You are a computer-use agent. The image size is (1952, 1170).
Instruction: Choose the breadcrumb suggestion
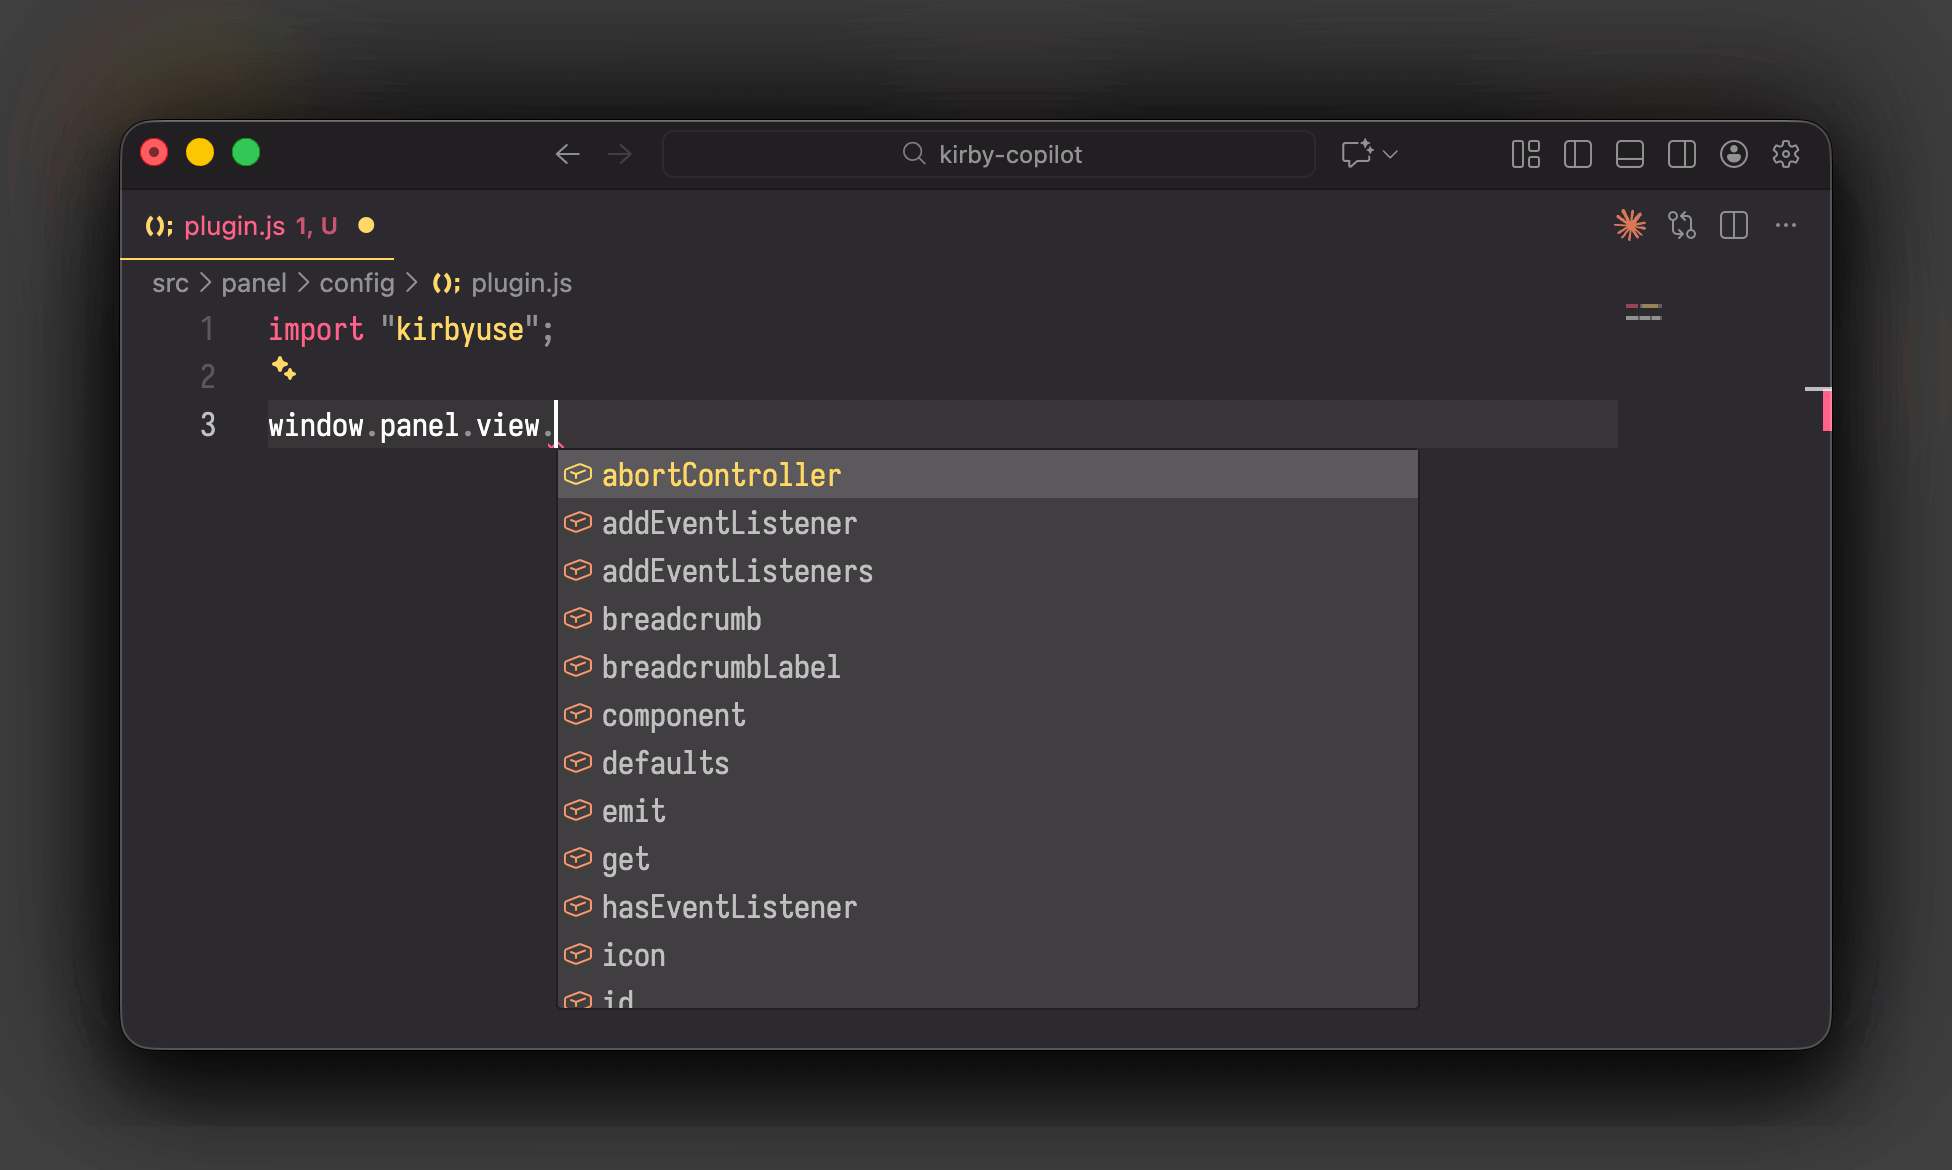coord(988,619)
